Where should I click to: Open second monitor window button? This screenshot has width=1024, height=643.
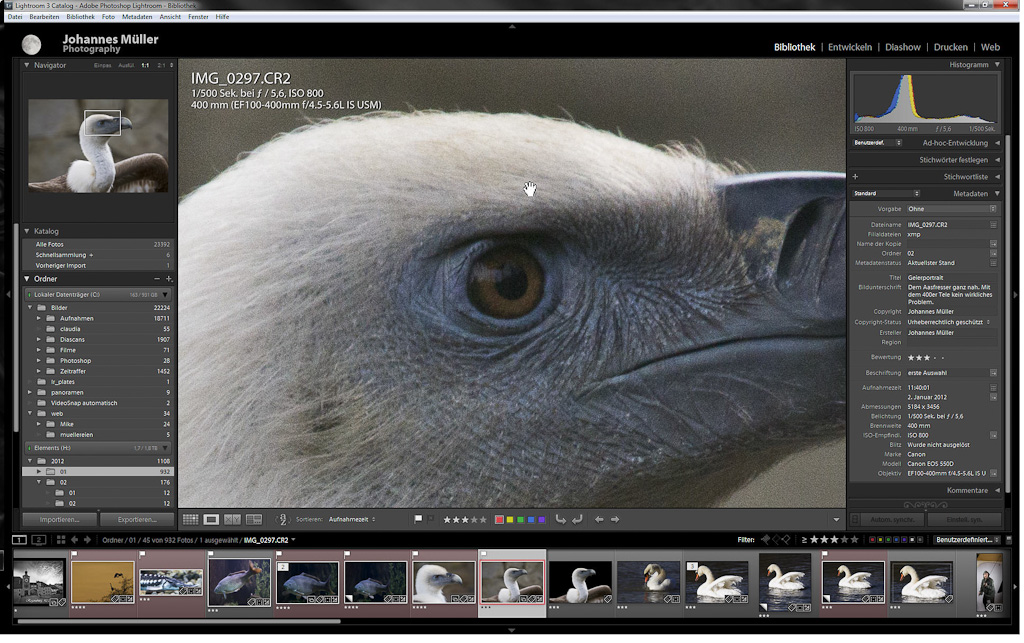click(38, 540)
